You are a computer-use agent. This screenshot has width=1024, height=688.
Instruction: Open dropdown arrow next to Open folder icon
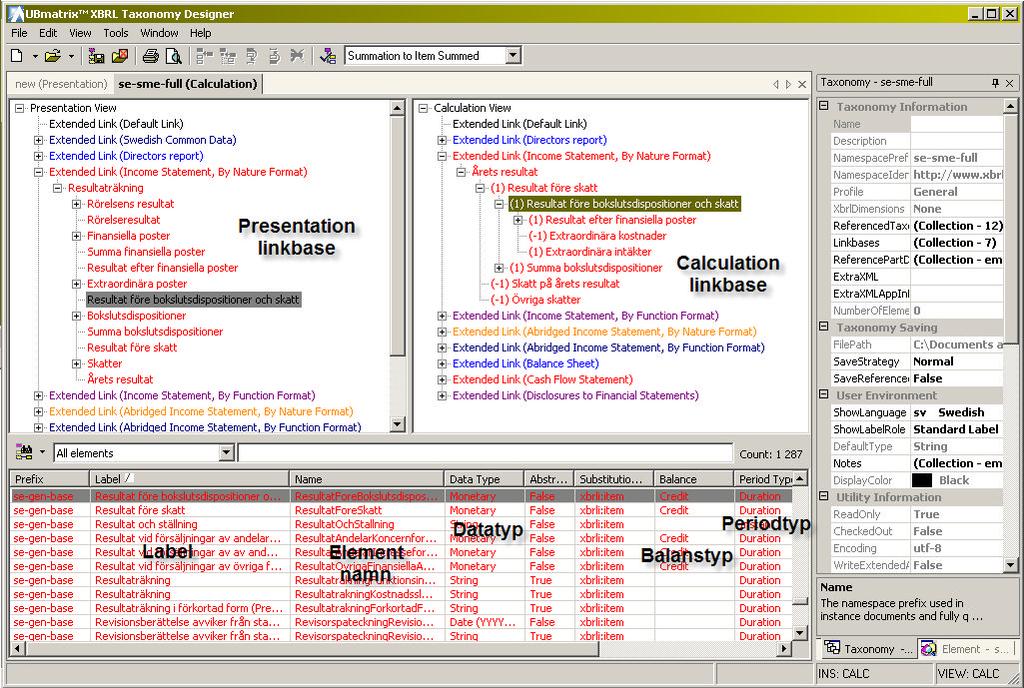click(71, 56)
